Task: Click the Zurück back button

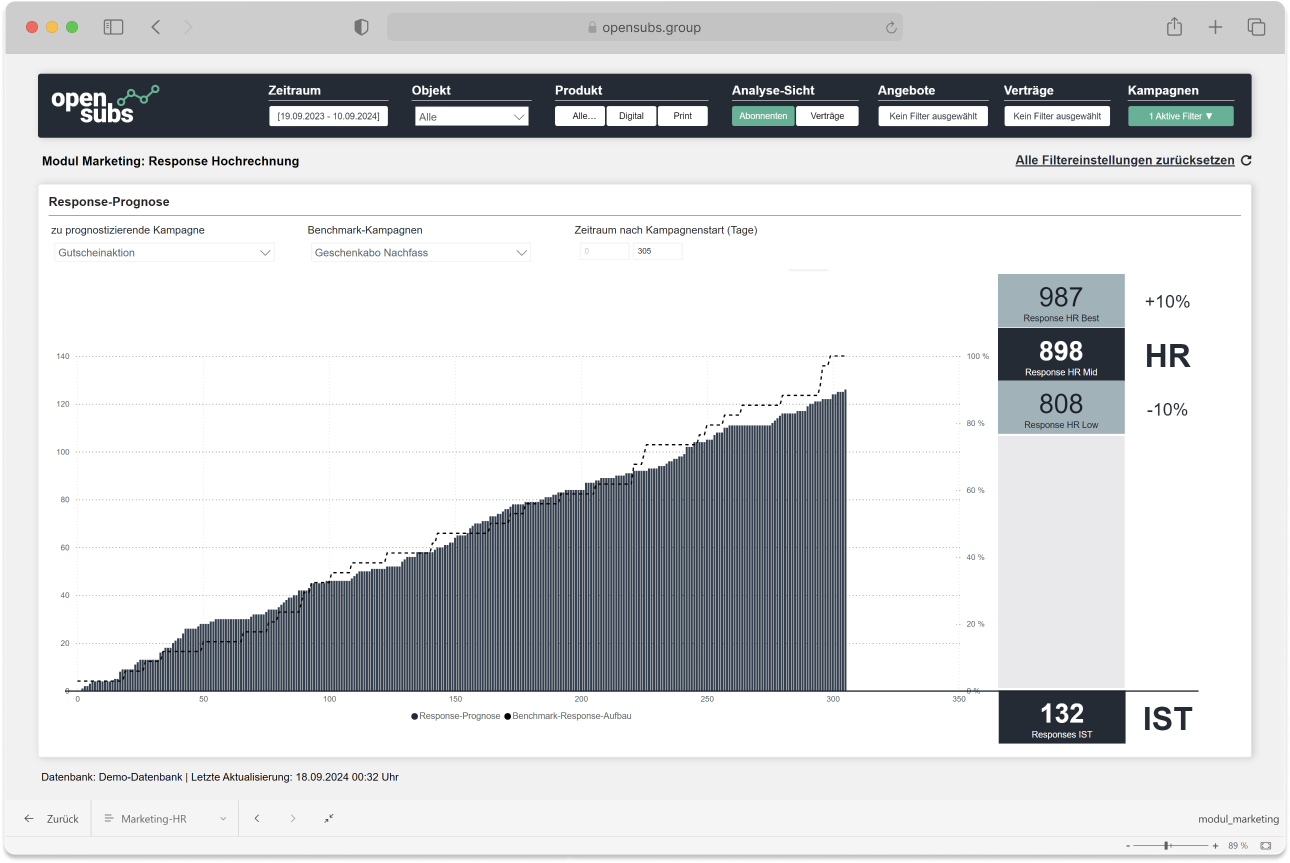Action: (x=52, y=818)
